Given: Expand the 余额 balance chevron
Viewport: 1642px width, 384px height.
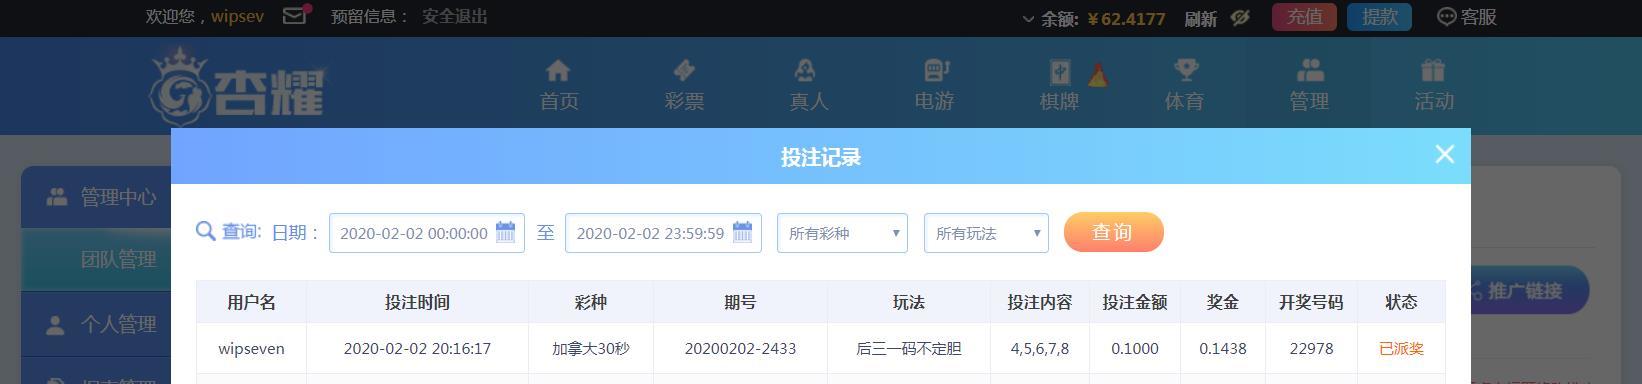Looking at the screenshot, I should [x=1028, y=18].
